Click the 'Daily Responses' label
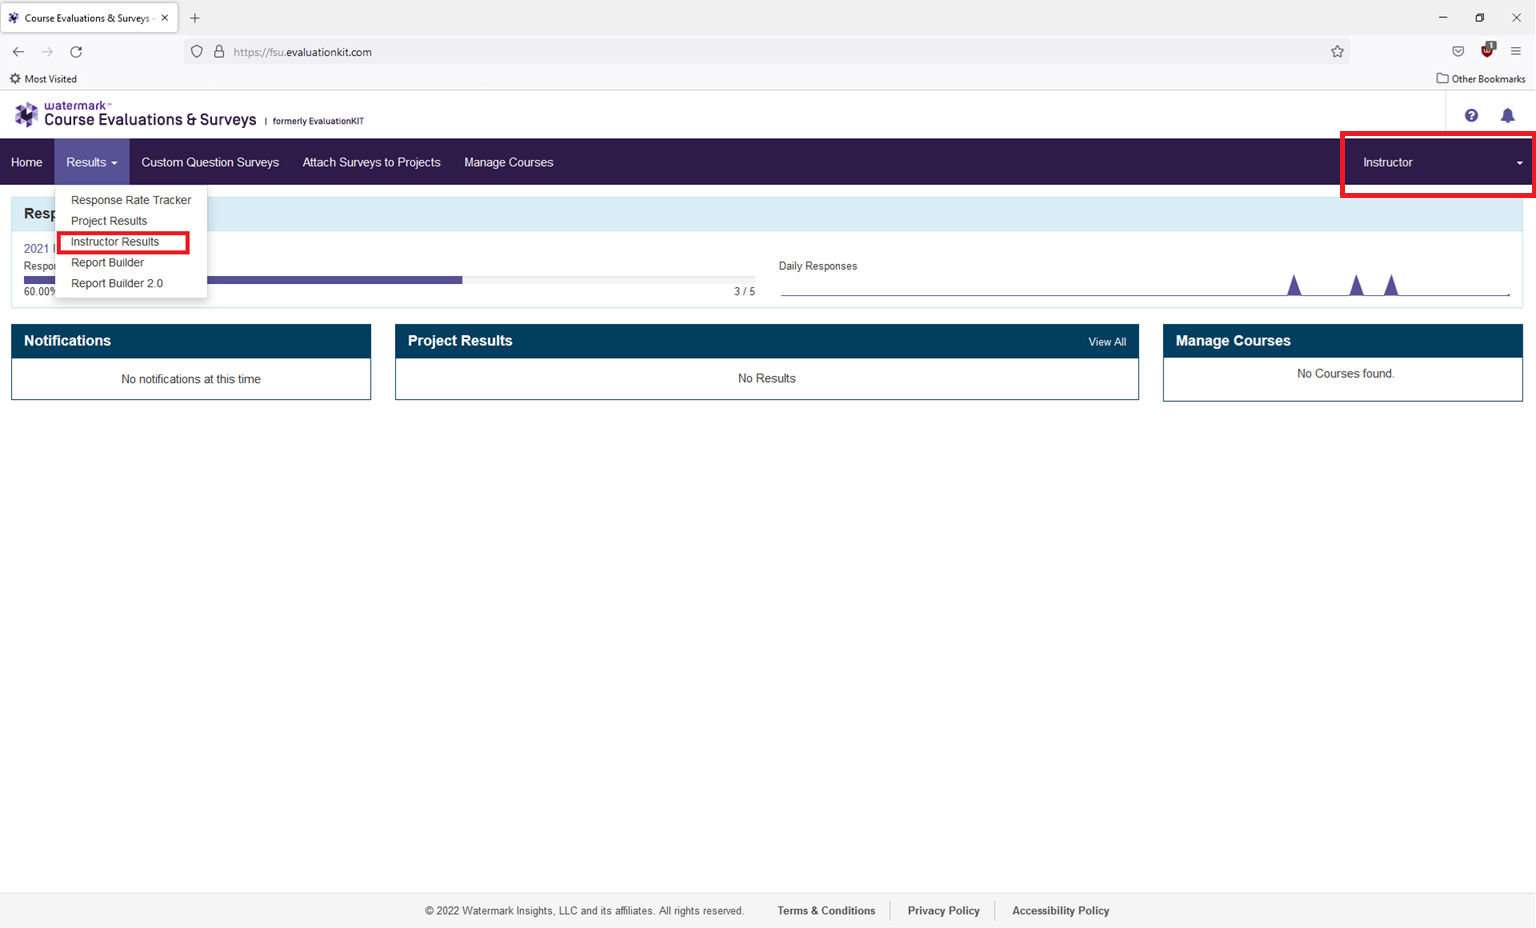 click(818, 266)
